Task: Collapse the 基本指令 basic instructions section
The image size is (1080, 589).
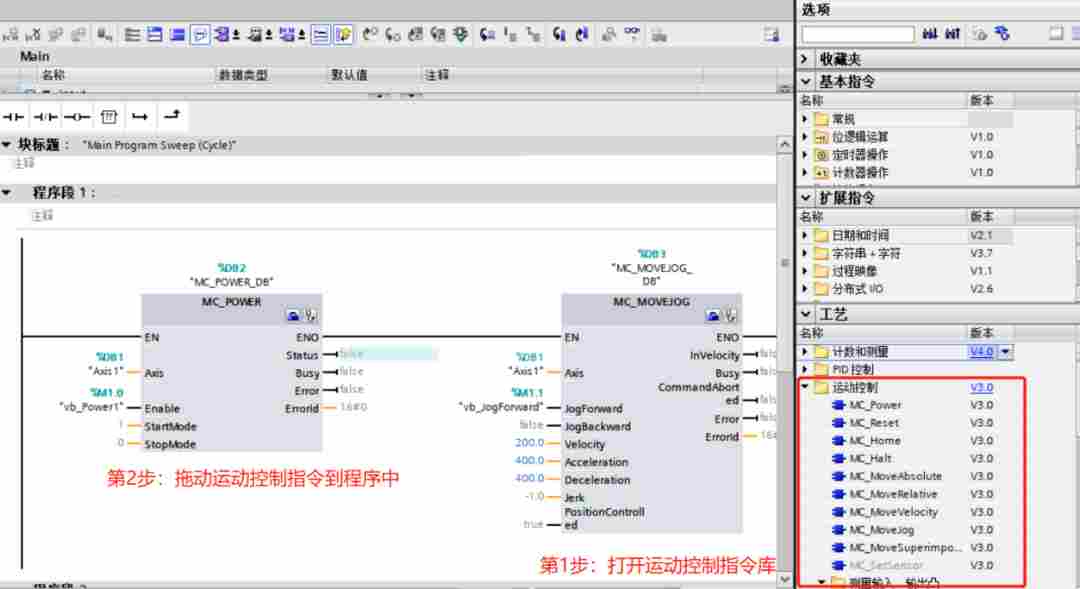Action: pyautogui.click(x=805, y=81)
